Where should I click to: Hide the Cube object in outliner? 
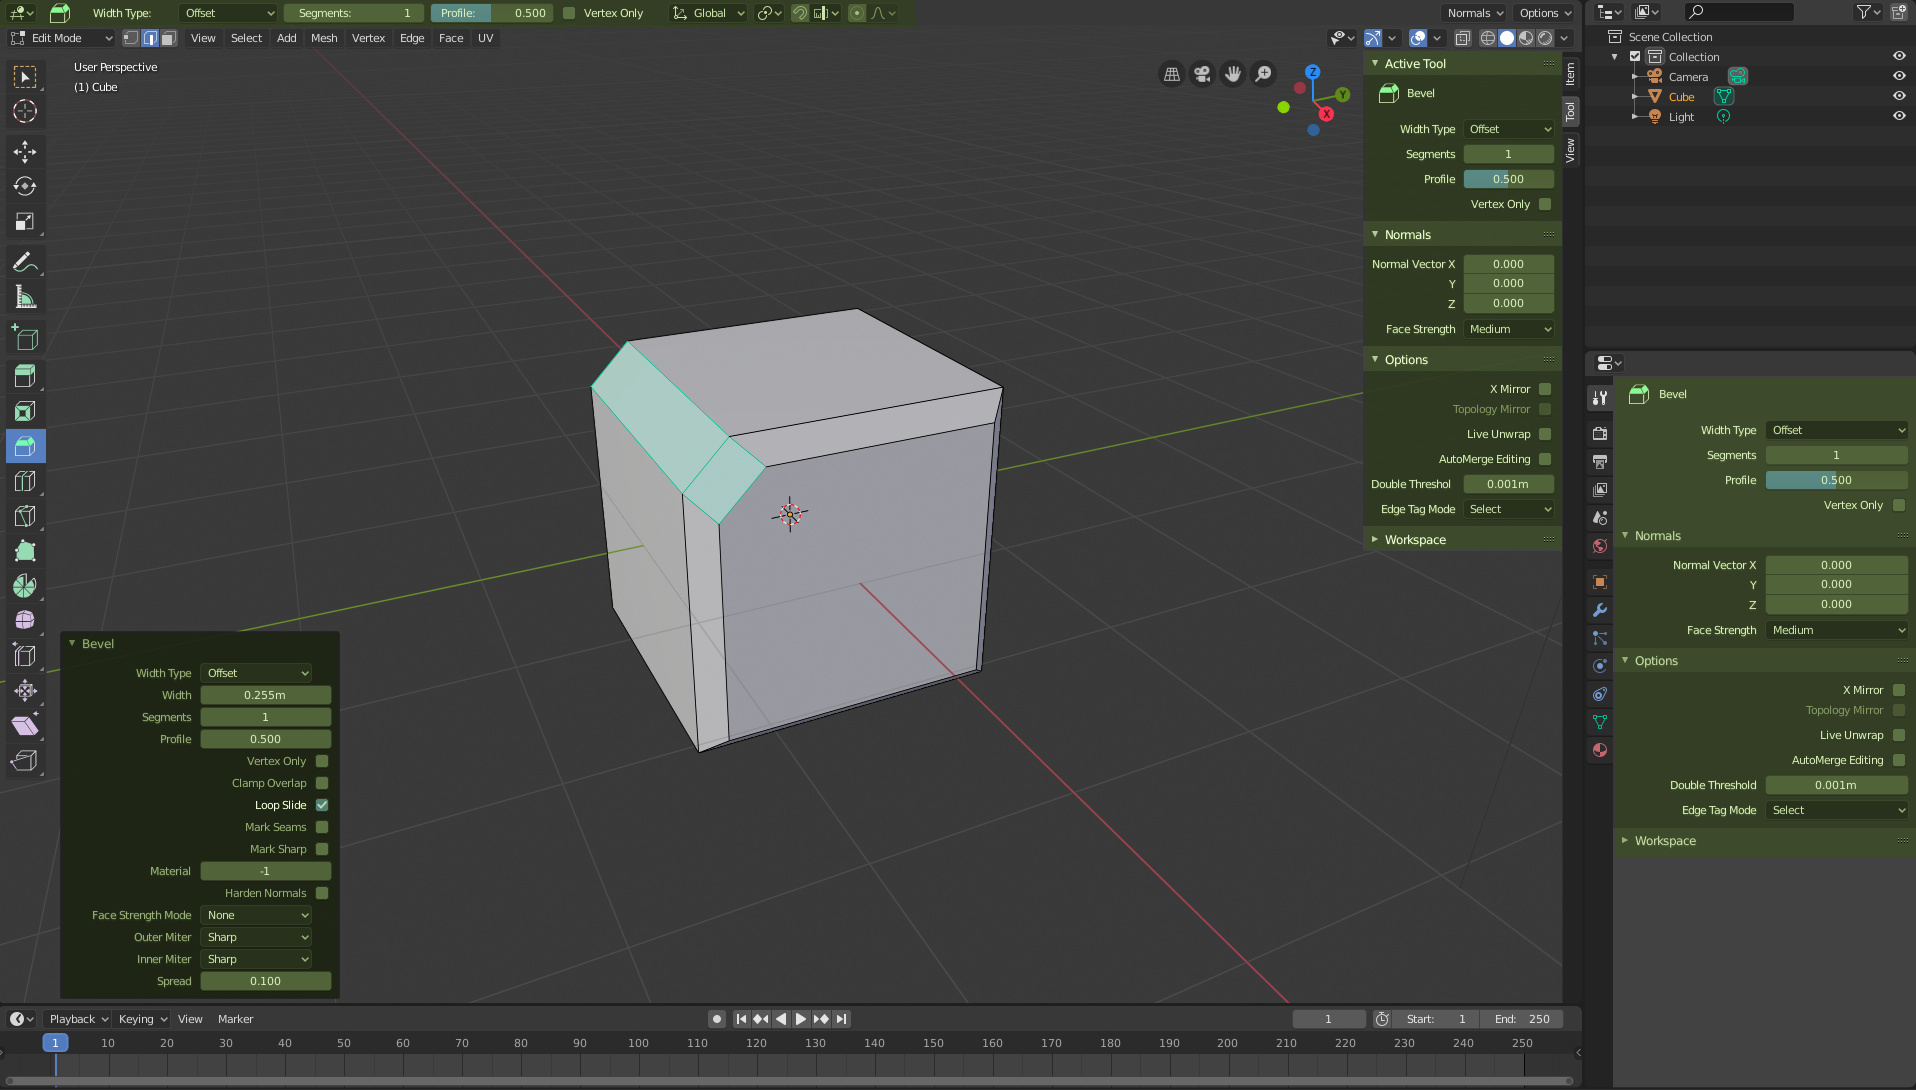(1898, 97)
